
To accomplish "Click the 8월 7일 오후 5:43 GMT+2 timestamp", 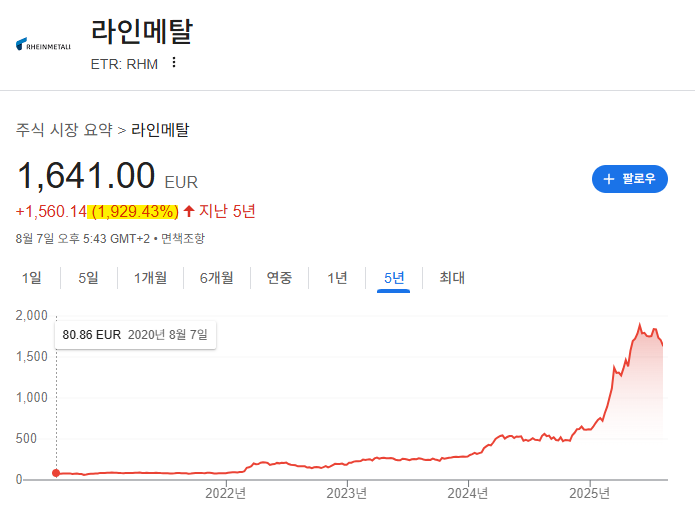I will click(82, 238).
